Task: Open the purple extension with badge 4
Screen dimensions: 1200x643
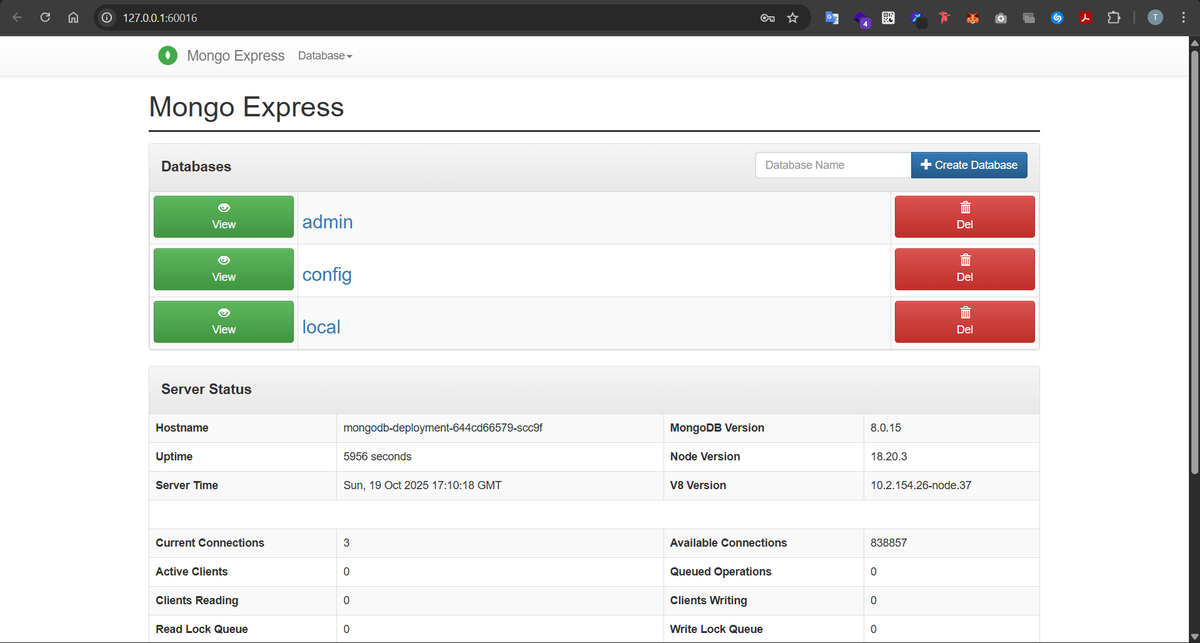Action: coord(861,19)
